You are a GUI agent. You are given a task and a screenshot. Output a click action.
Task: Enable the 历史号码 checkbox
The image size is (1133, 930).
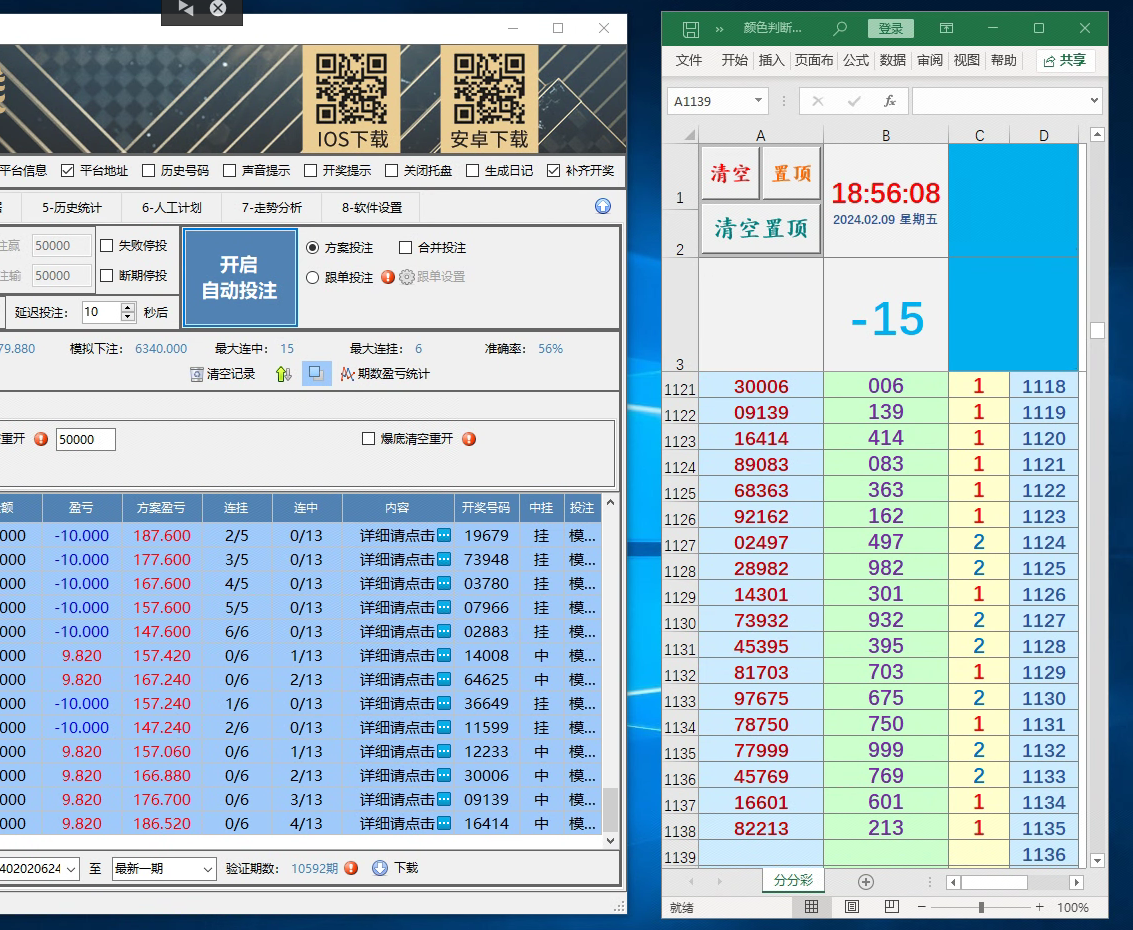tap(148, 171)
